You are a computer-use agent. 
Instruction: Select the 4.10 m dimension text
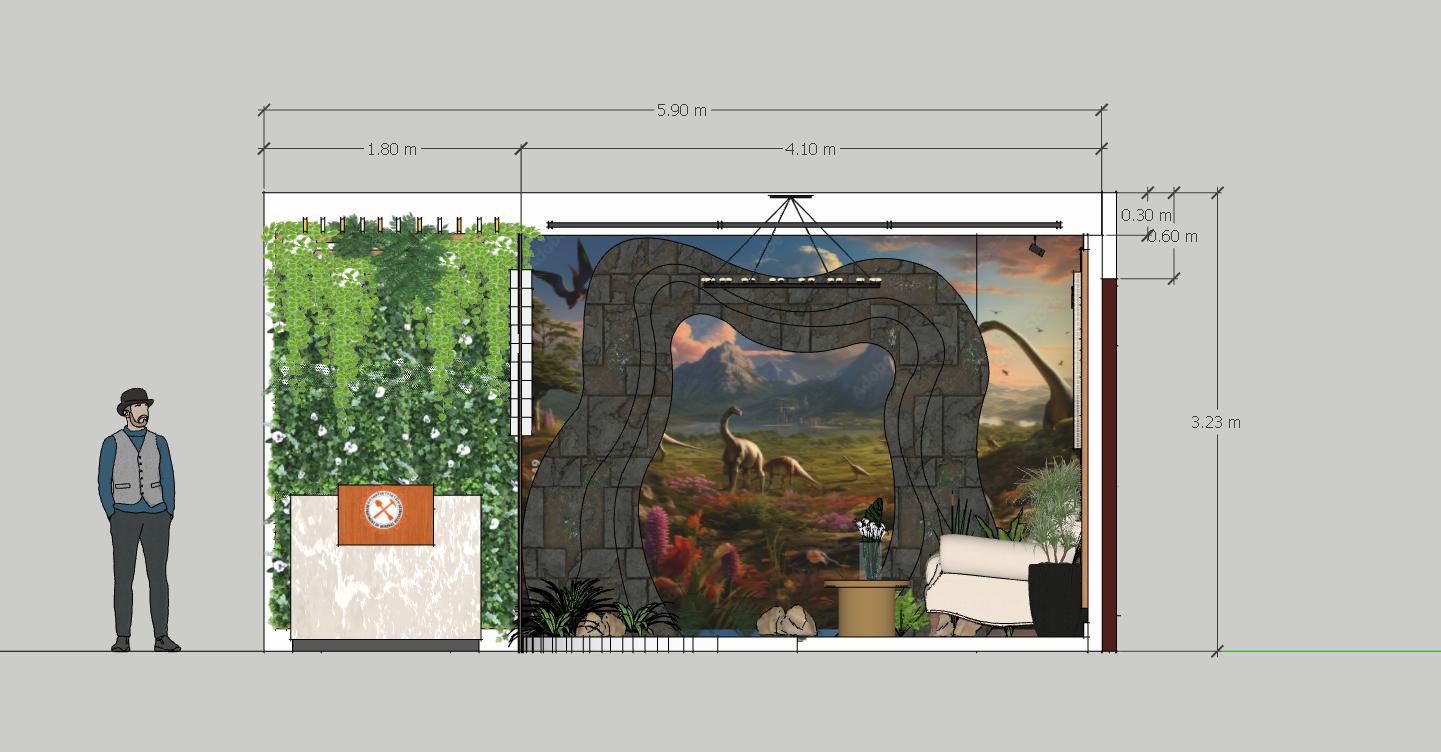click(810, 149)
